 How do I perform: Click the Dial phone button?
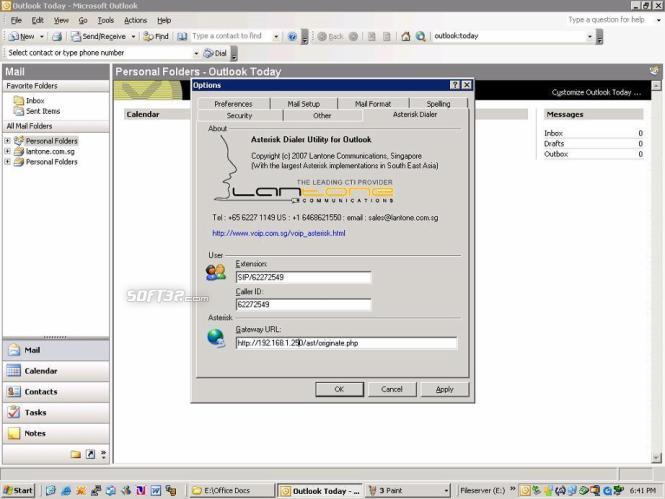point(215,53)
